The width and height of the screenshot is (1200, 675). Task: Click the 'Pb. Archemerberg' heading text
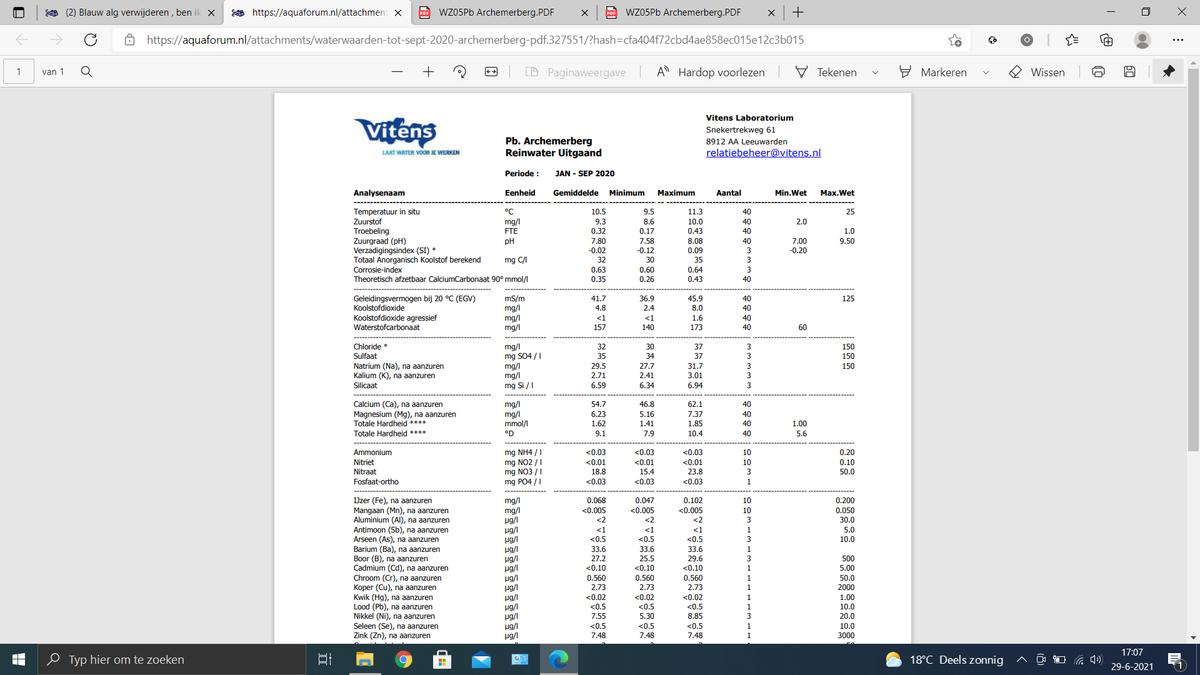point(548,141)
